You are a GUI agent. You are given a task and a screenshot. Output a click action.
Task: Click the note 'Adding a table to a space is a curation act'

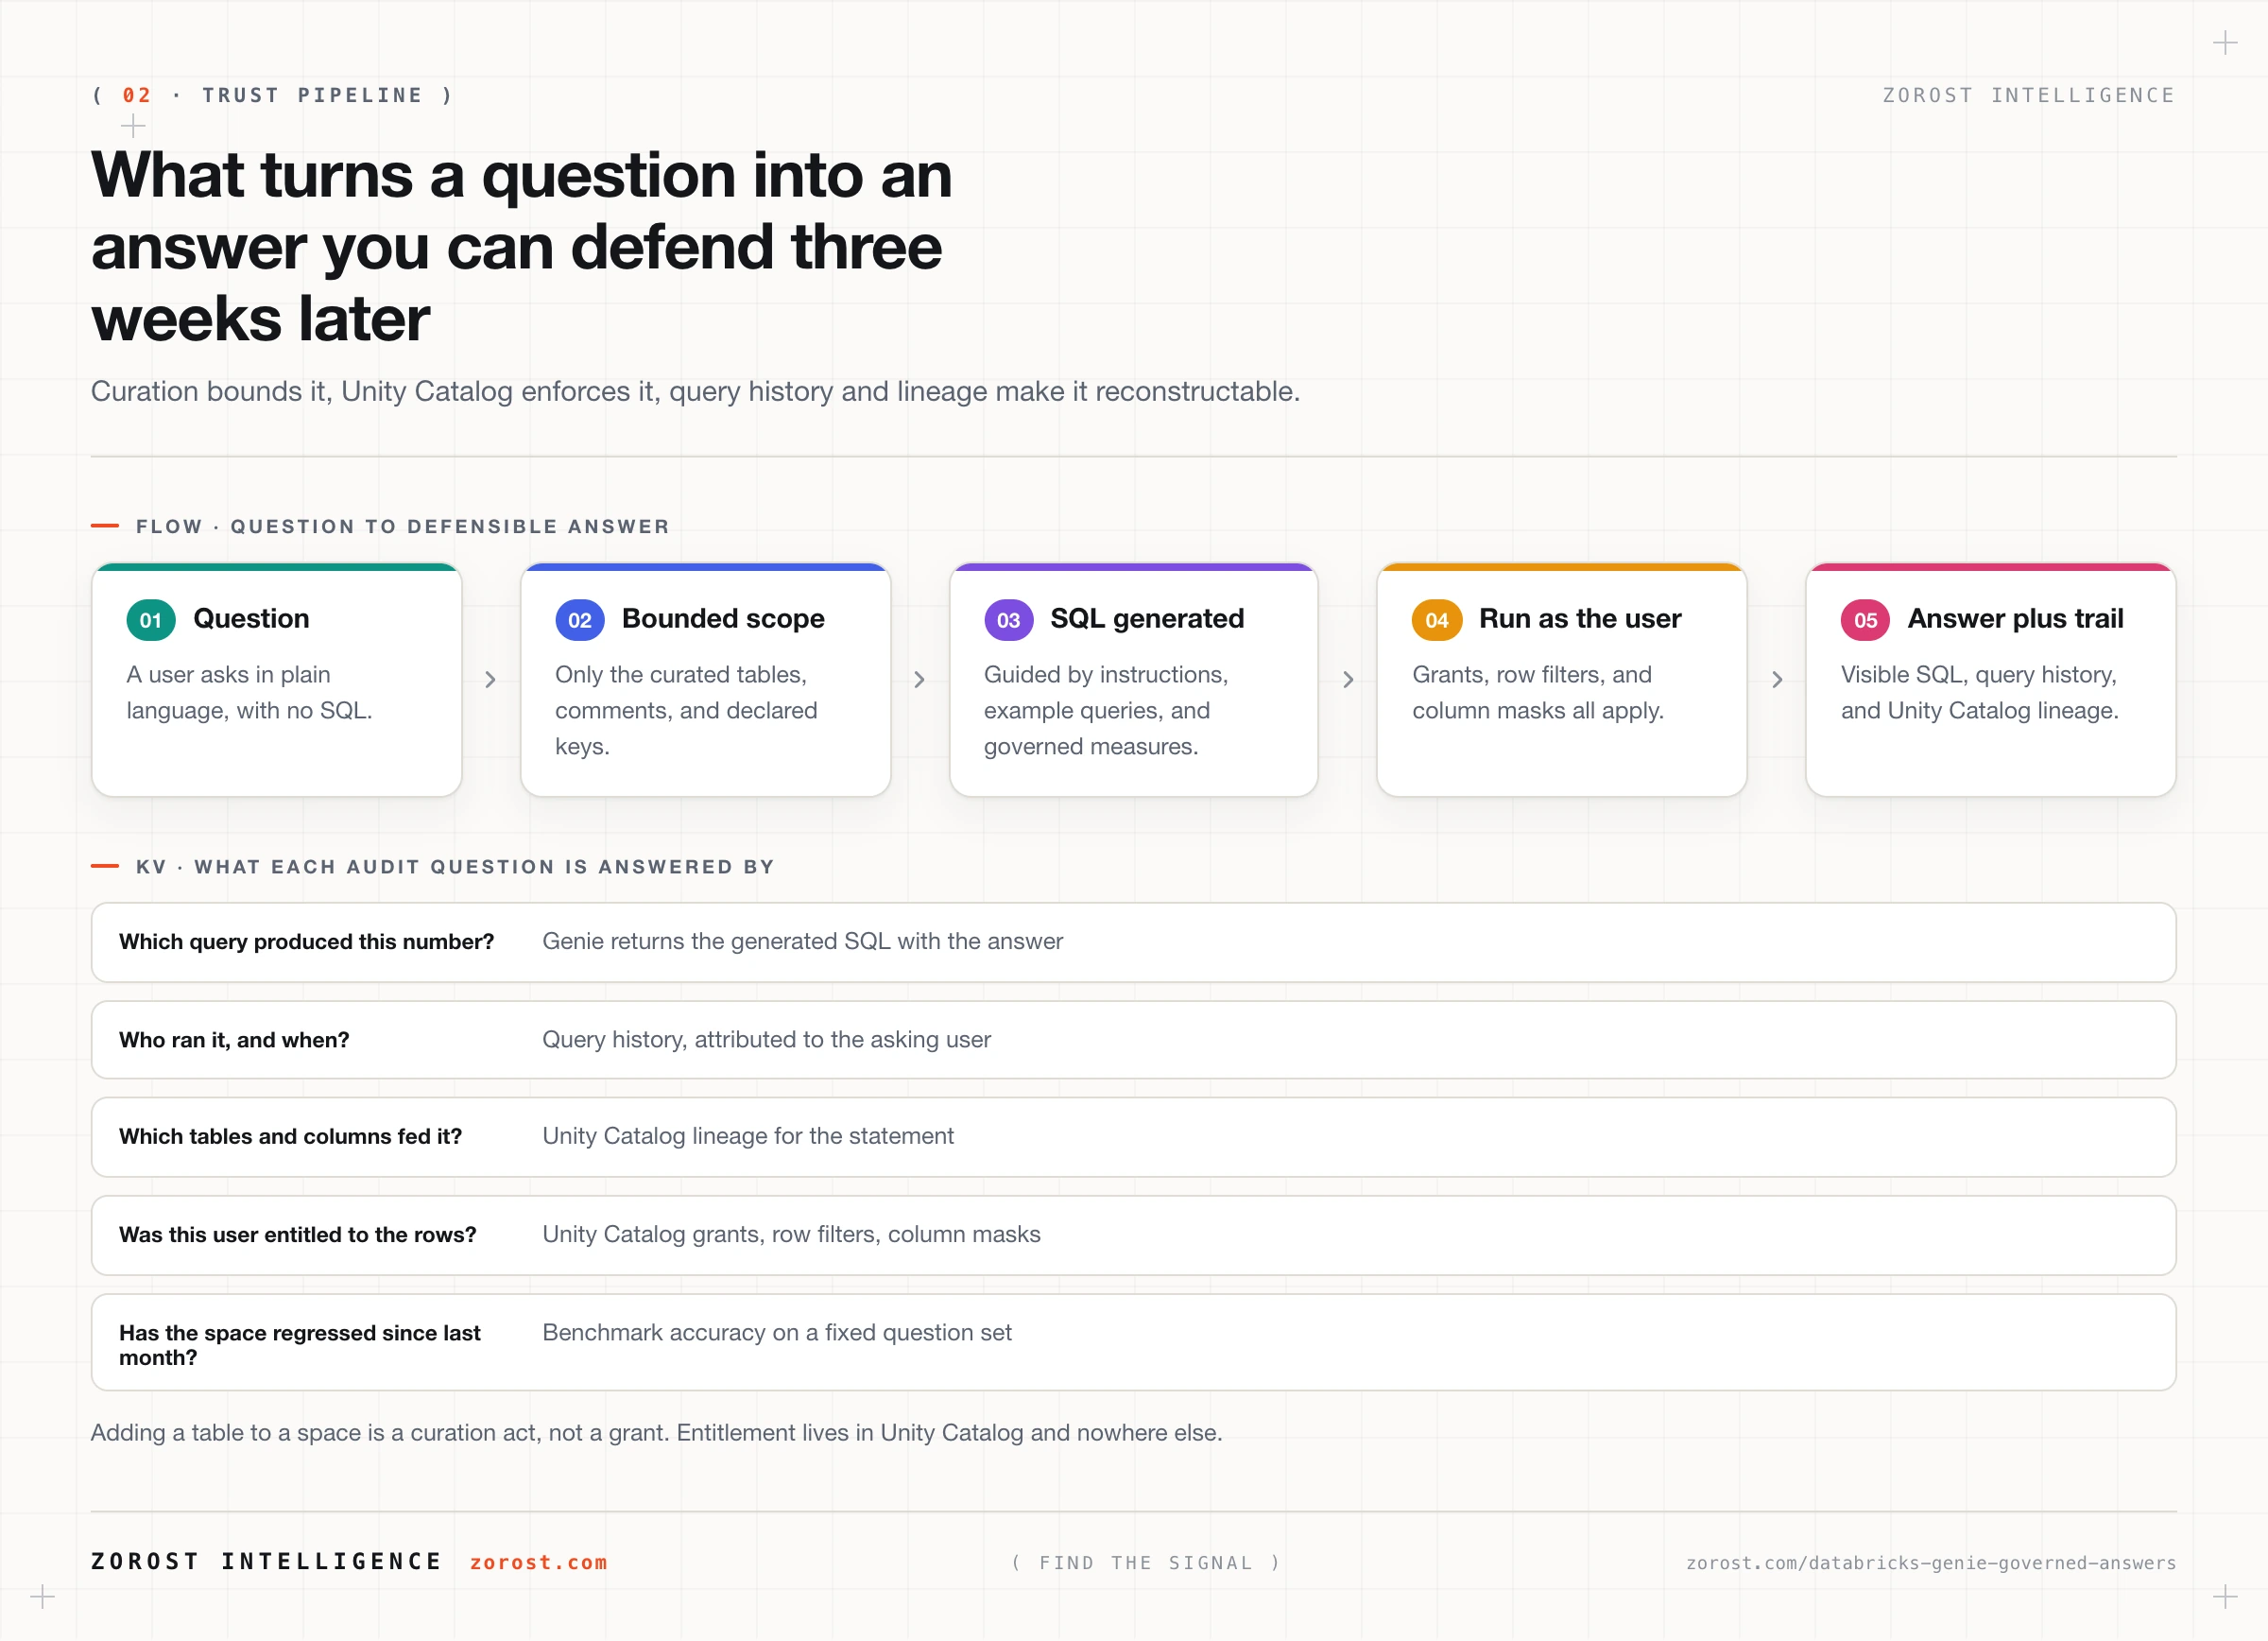tap(657, 1433)
